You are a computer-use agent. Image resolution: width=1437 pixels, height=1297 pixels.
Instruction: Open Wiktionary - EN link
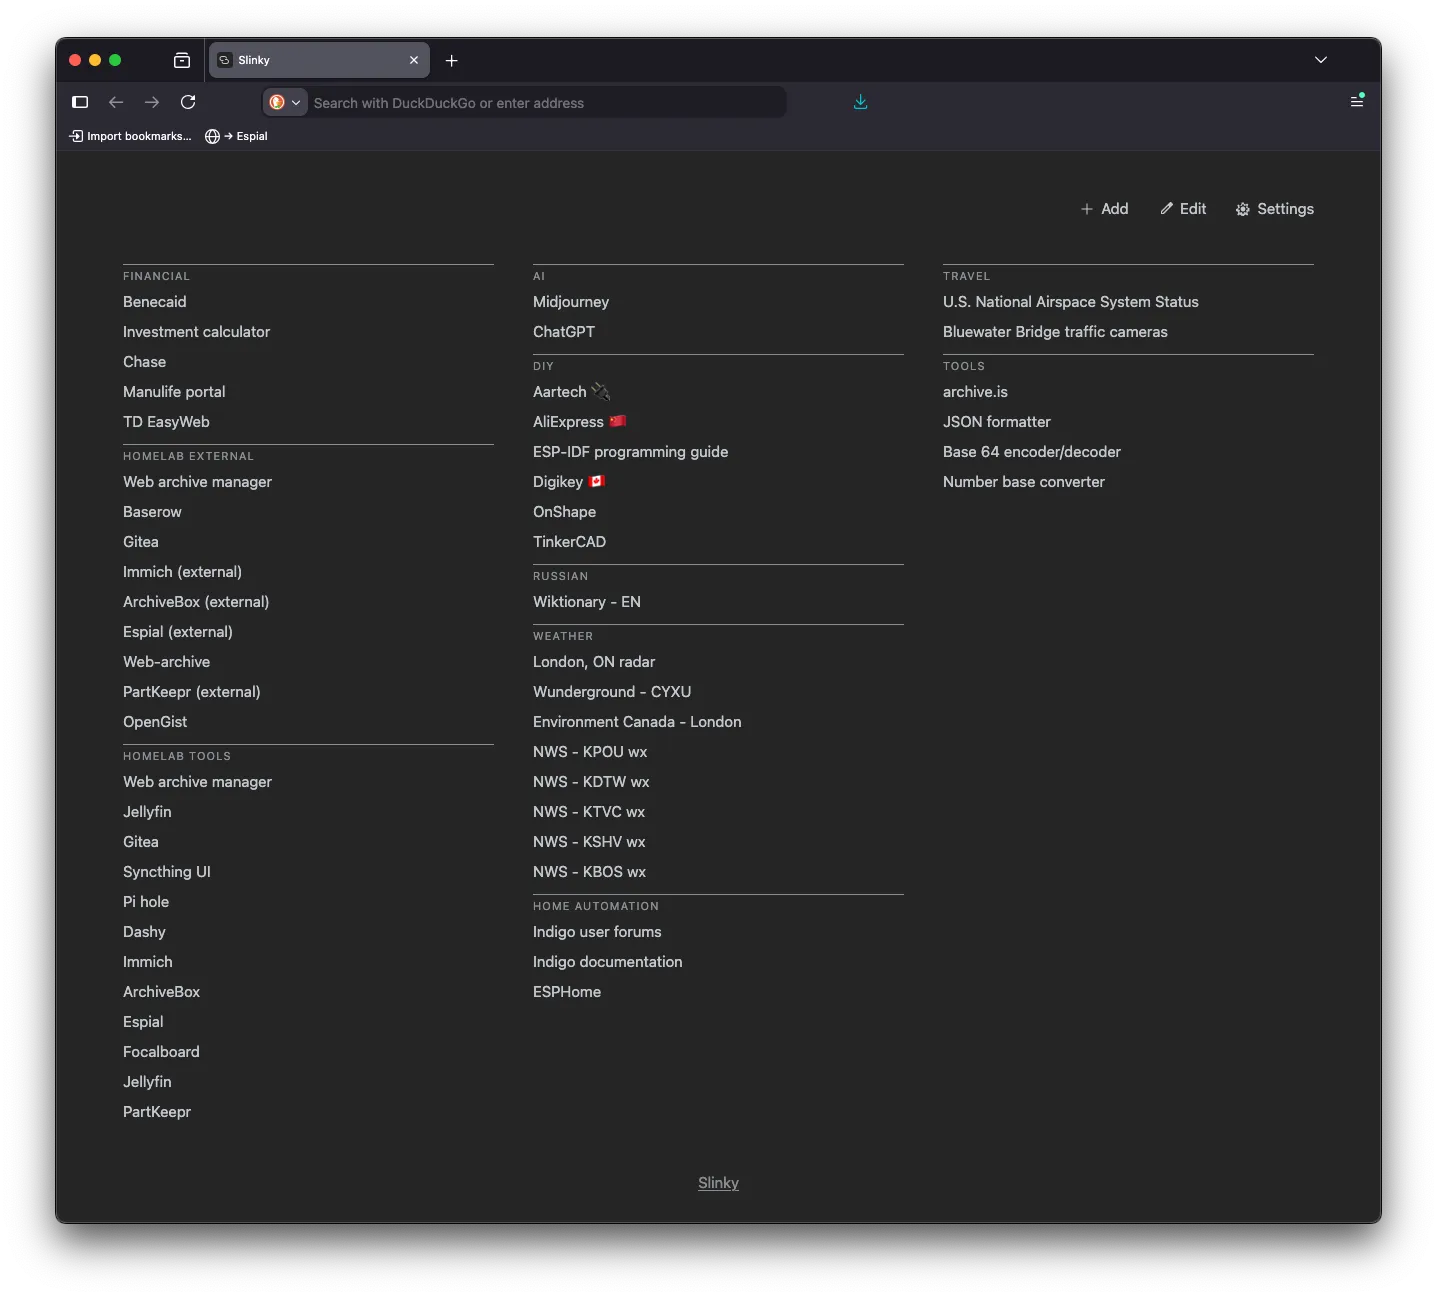[587, 602]
